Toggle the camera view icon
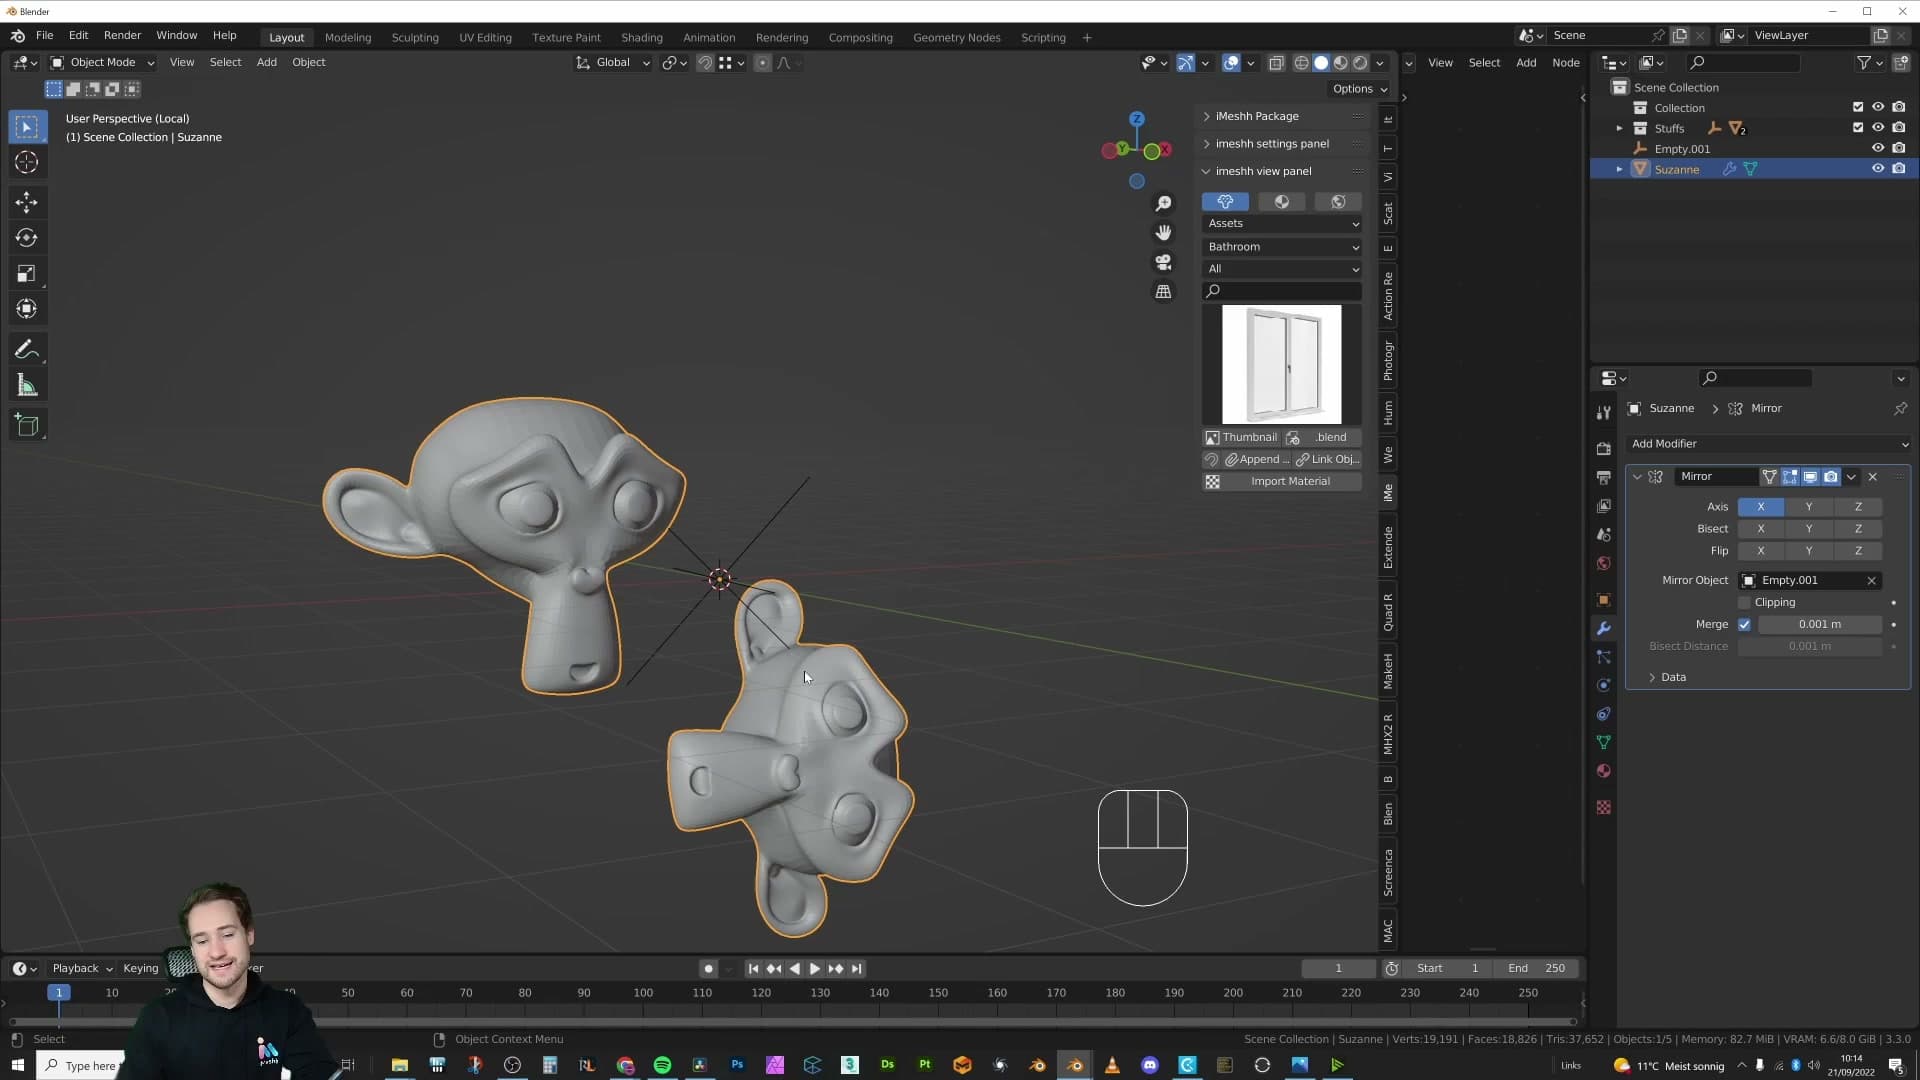Screen dimensions: 1920x1080 tap(1163, 262)
